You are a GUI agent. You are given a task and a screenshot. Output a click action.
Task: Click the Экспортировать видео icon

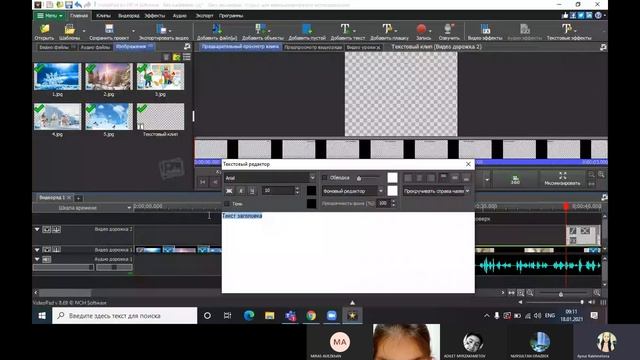click(163, 32)
